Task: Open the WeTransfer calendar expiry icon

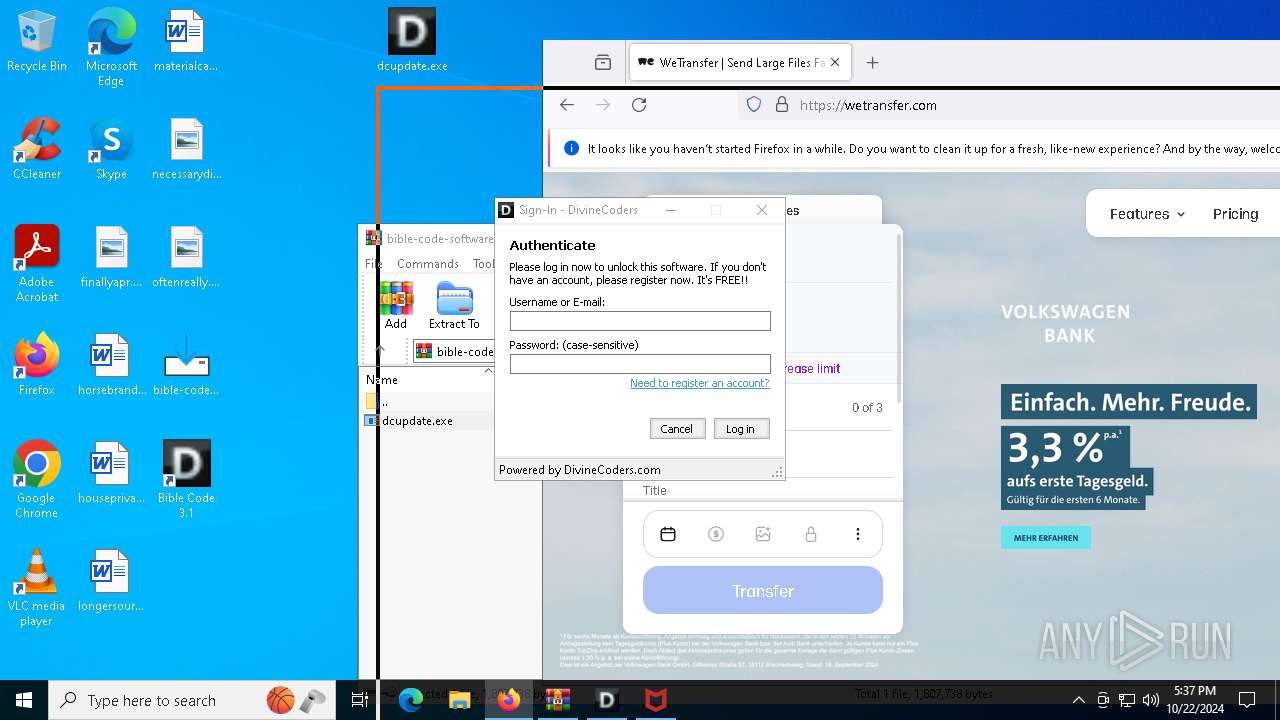Action: pos(668,534)
